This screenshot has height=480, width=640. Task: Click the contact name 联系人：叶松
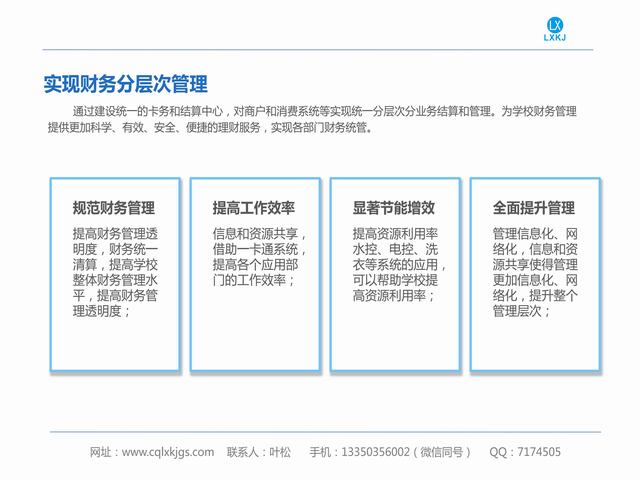pos(259,452)
